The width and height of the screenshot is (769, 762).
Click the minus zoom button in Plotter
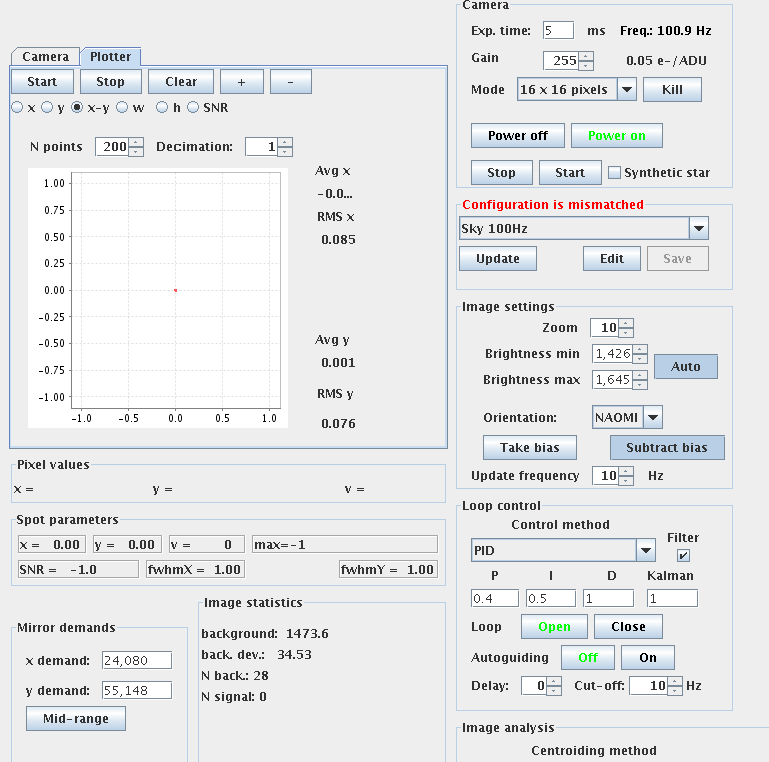[x=290, y=82]
